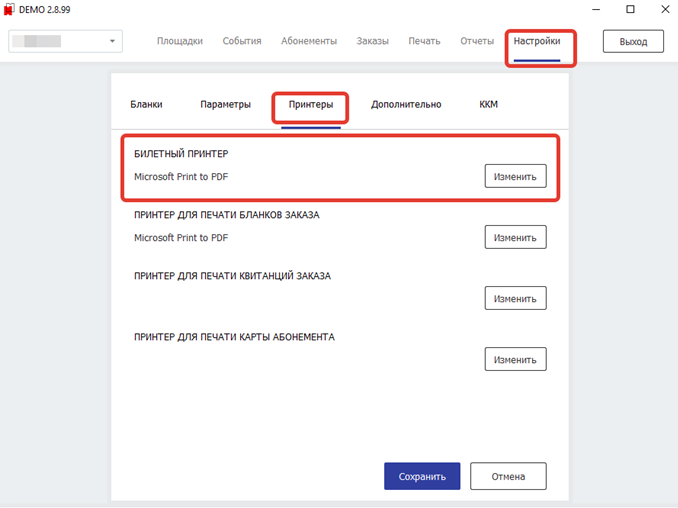Image resolution: width=678 pixels, height=508 pixels.
Task: Select the Принтеры tab
Action: (310, 104)
